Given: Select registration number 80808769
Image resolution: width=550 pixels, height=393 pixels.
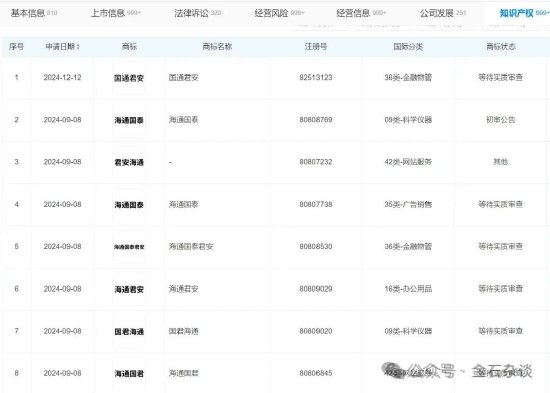Looking at the screenshot, I should [x=316, y=120].
